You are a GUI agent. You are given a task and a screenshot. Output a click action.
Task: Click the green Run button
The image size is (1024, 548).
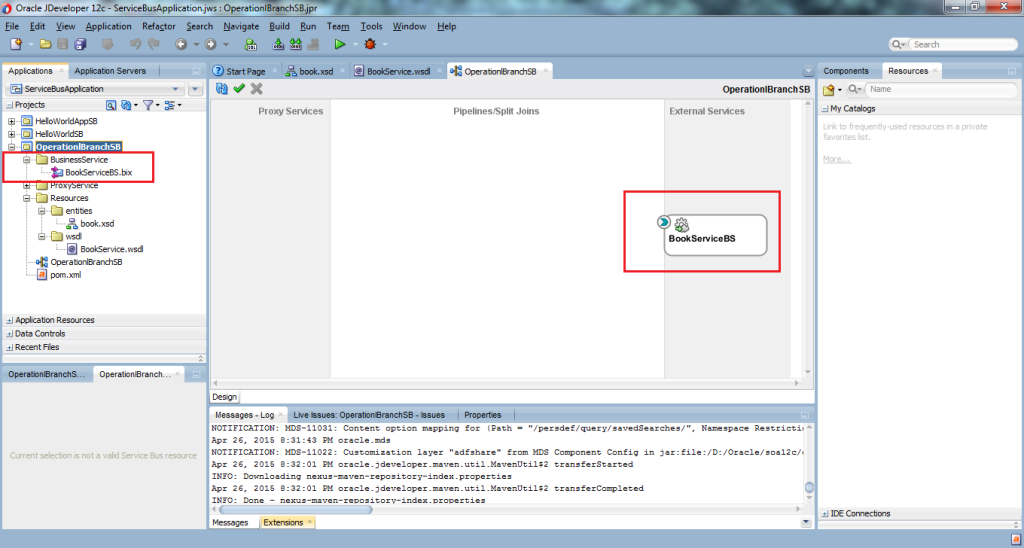pyautogui.click(x=340, y=44)
